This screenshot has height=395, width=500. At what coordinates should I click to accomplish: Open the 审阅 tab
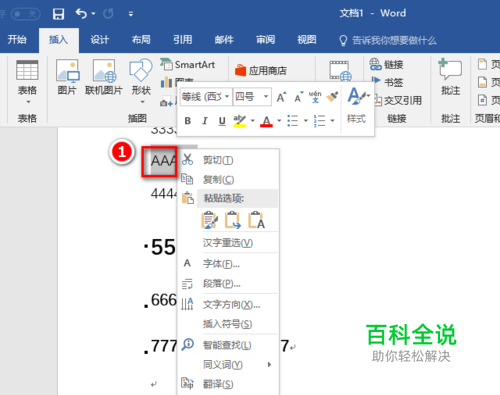pos(265,40)
